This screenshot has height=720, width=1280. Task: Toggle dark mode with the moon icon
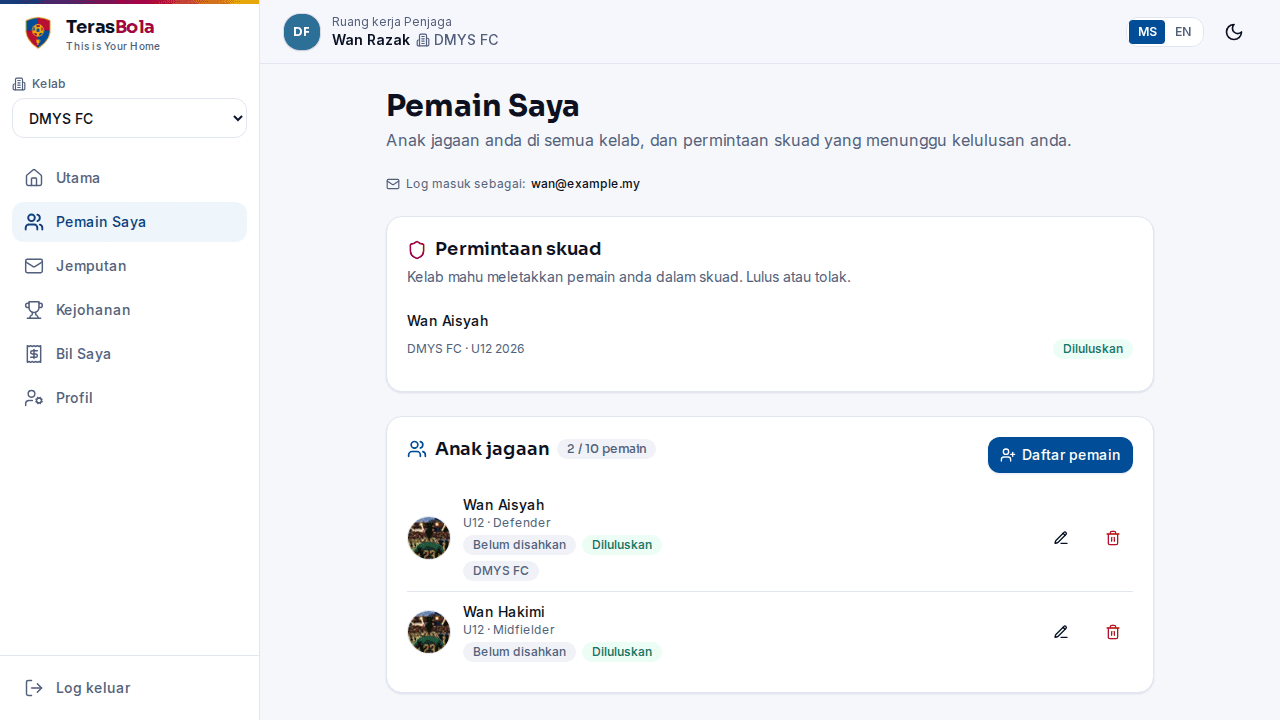pos(1234,32)
